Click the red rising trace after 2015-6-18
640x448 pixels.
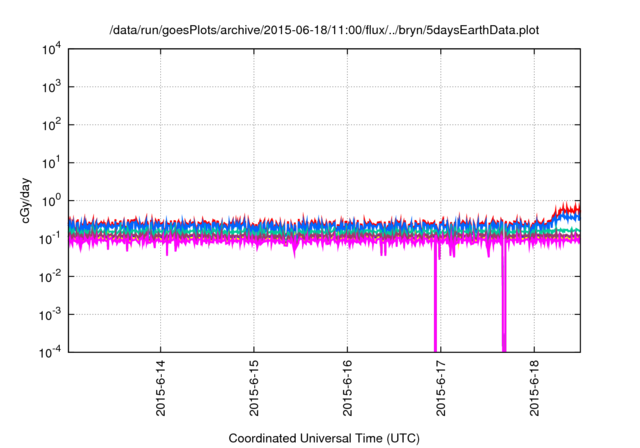[x=565, y=209]
